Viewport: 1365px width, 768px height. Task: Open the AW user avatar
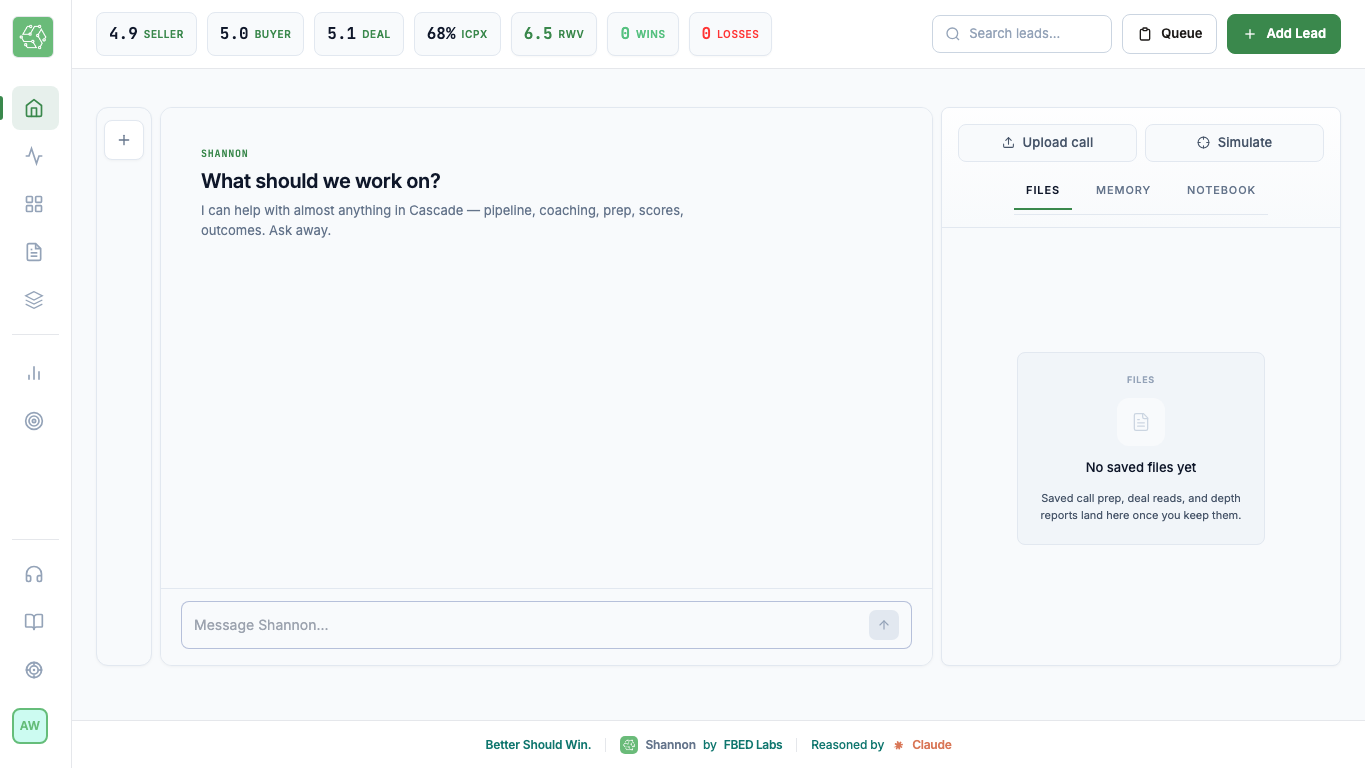(30, 726)
